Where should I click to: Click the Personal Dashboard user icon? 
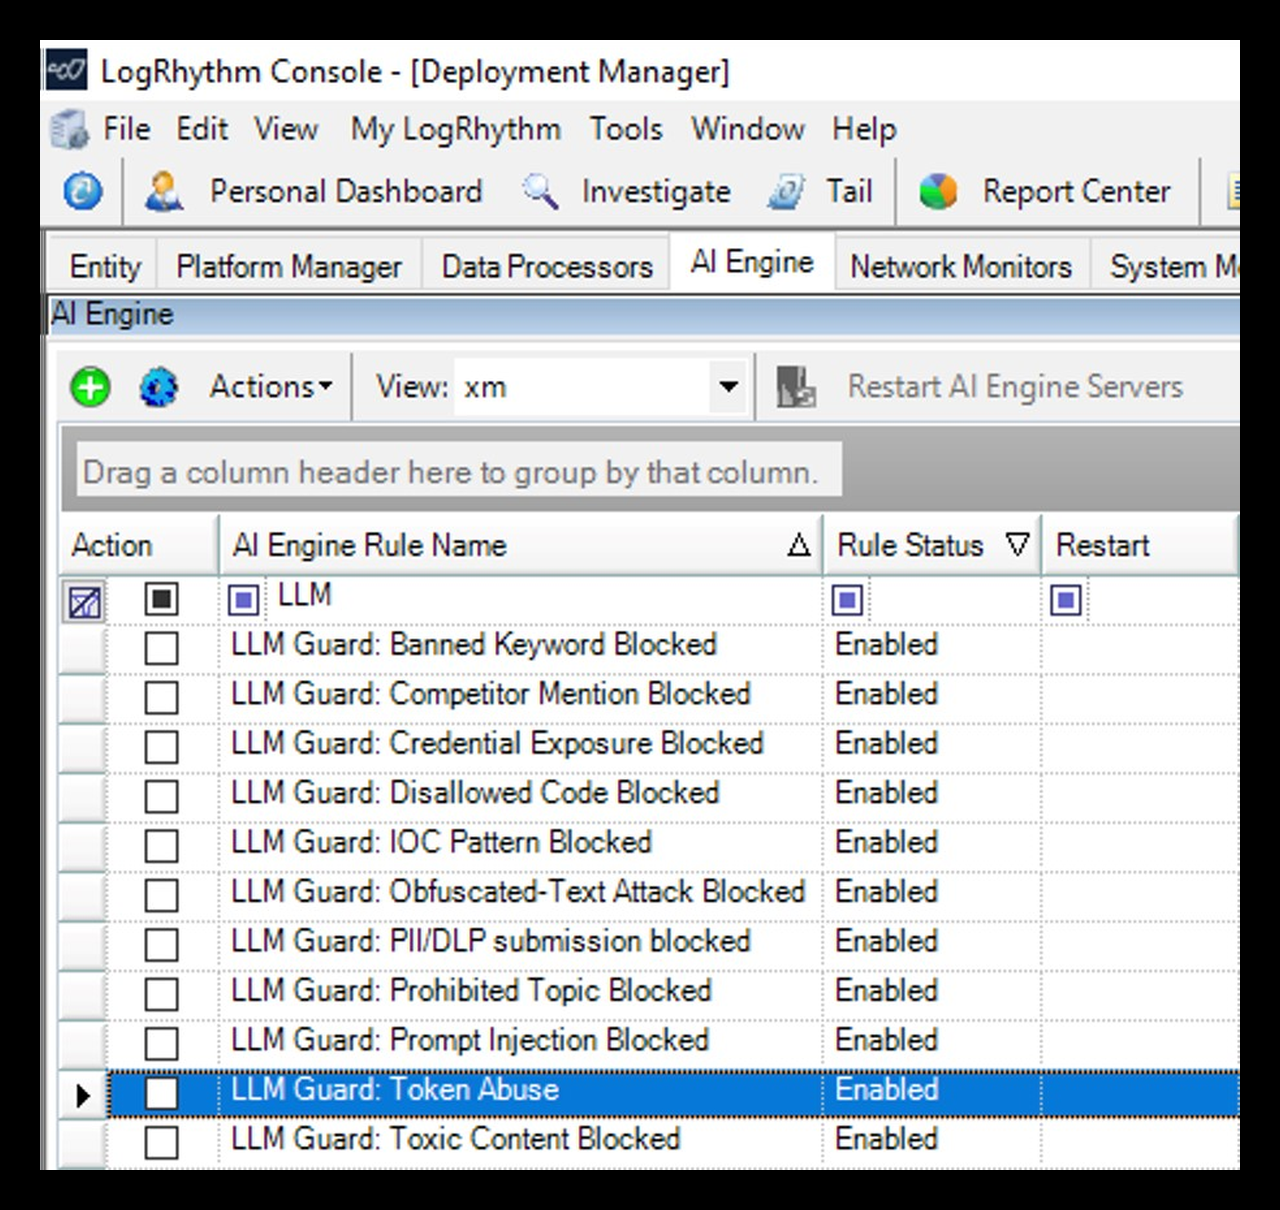tap(164, 190)
